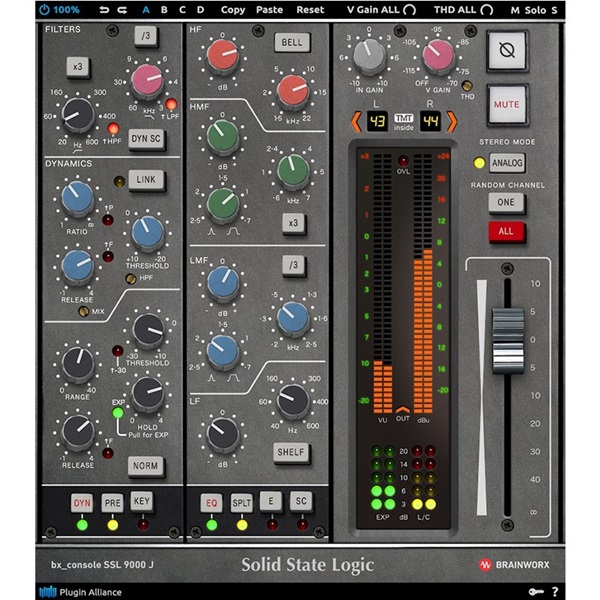Click Paste in top bar
600x600 pixels.
click(269, 10)
